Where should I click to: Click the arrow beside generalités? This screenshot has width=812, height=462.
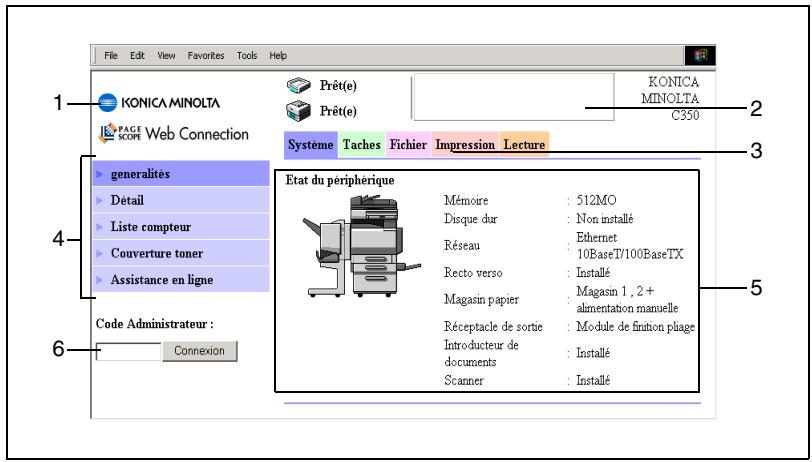[100, 175]
